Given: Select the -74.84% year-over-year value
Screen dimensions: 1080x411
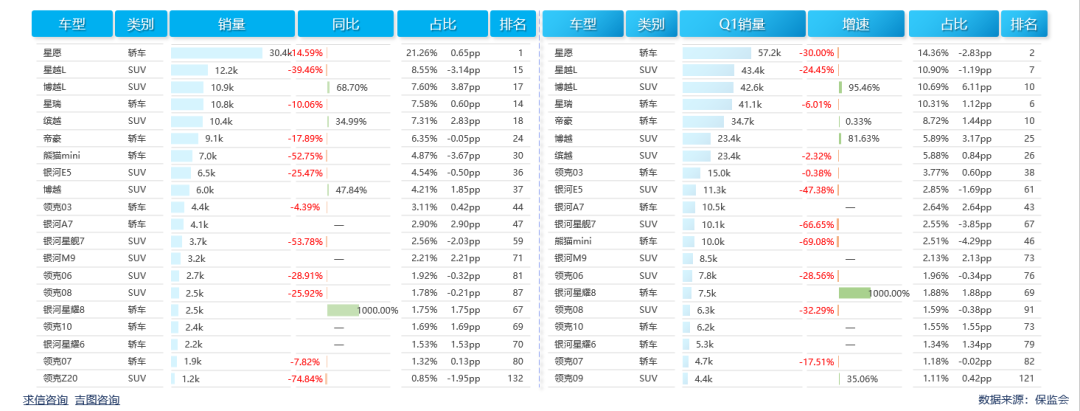Looking at the screenshot, I should point(305,379).
